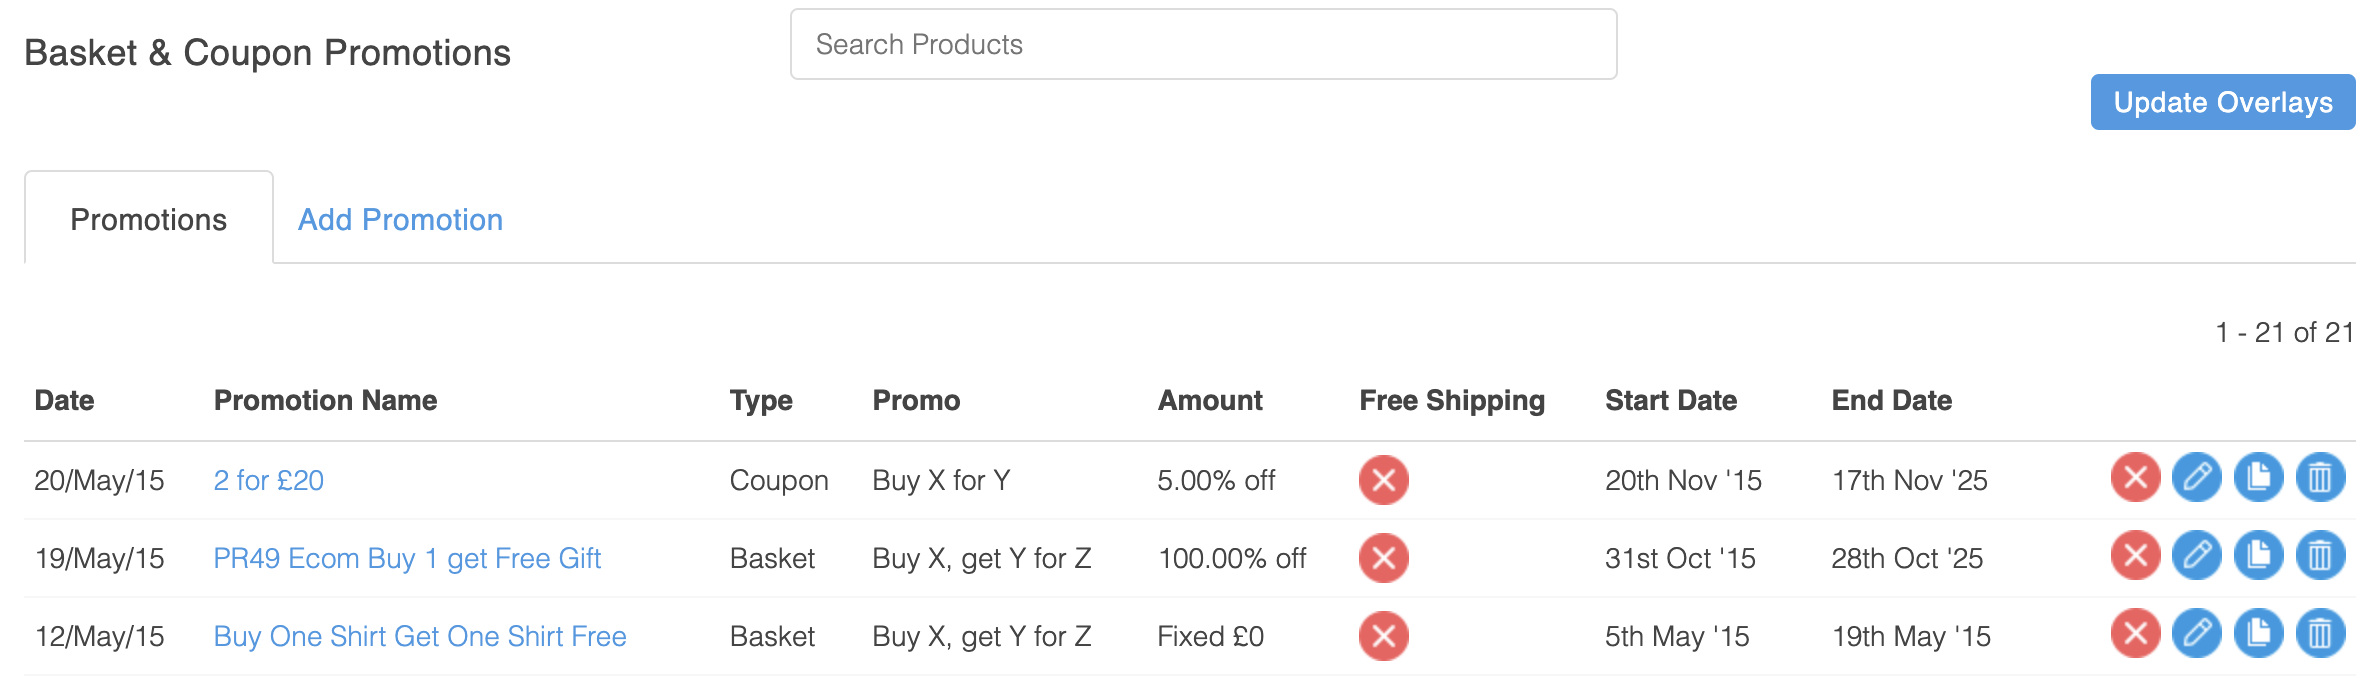Edit PR49 Ecom Buy 1 get Free Gift
2380x682 pixels.
[2197, 556]
